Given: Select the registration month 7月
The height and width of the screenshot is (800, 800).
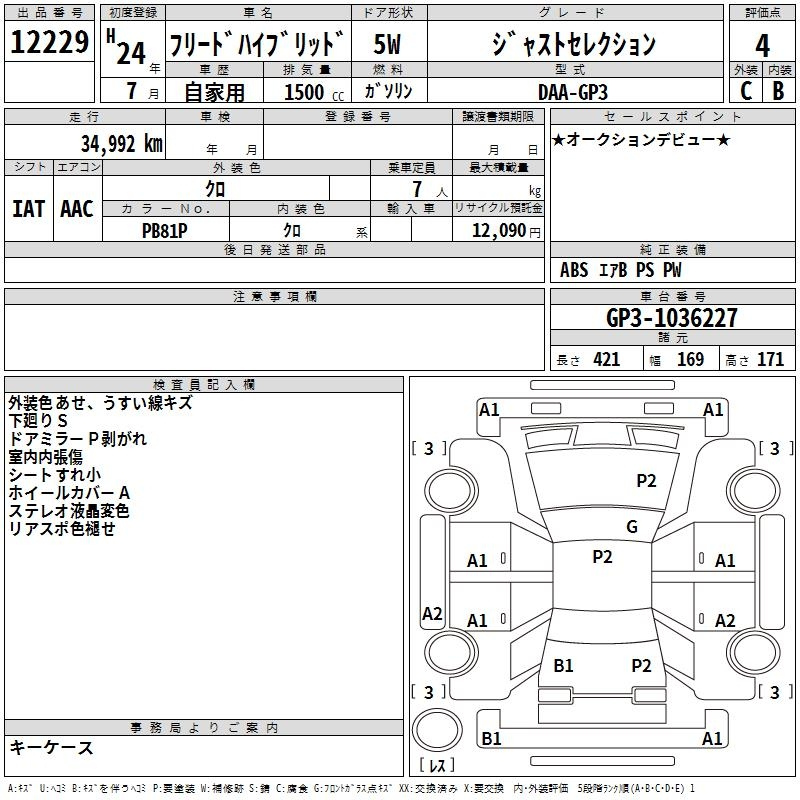Looking at the screenshot, I should pos(142,91).
